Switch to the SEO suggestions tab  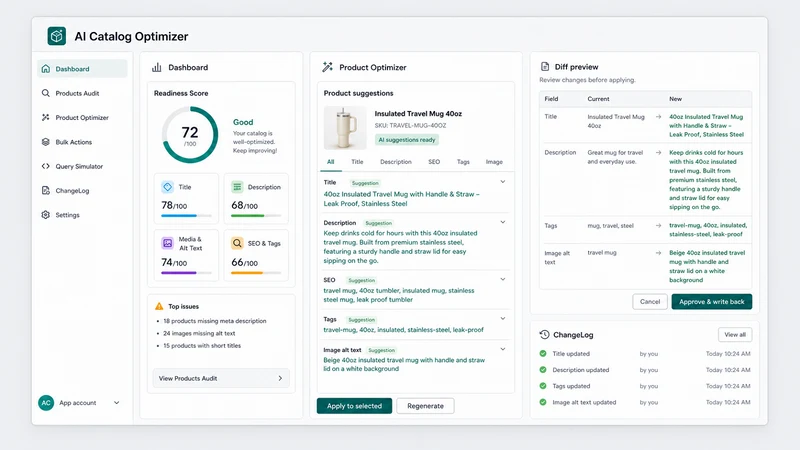coord(434,162)
